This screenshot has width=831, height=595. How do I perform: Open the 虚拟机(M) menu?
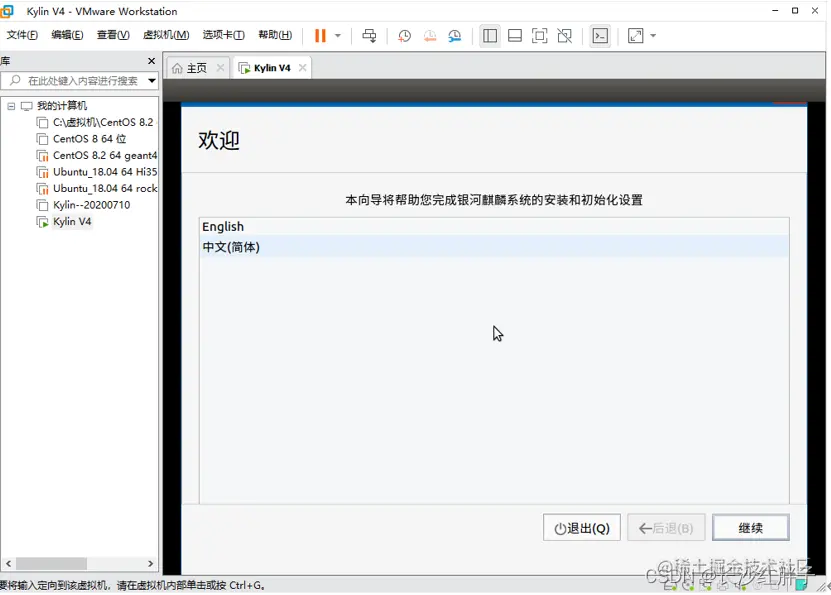coord(166,34)
